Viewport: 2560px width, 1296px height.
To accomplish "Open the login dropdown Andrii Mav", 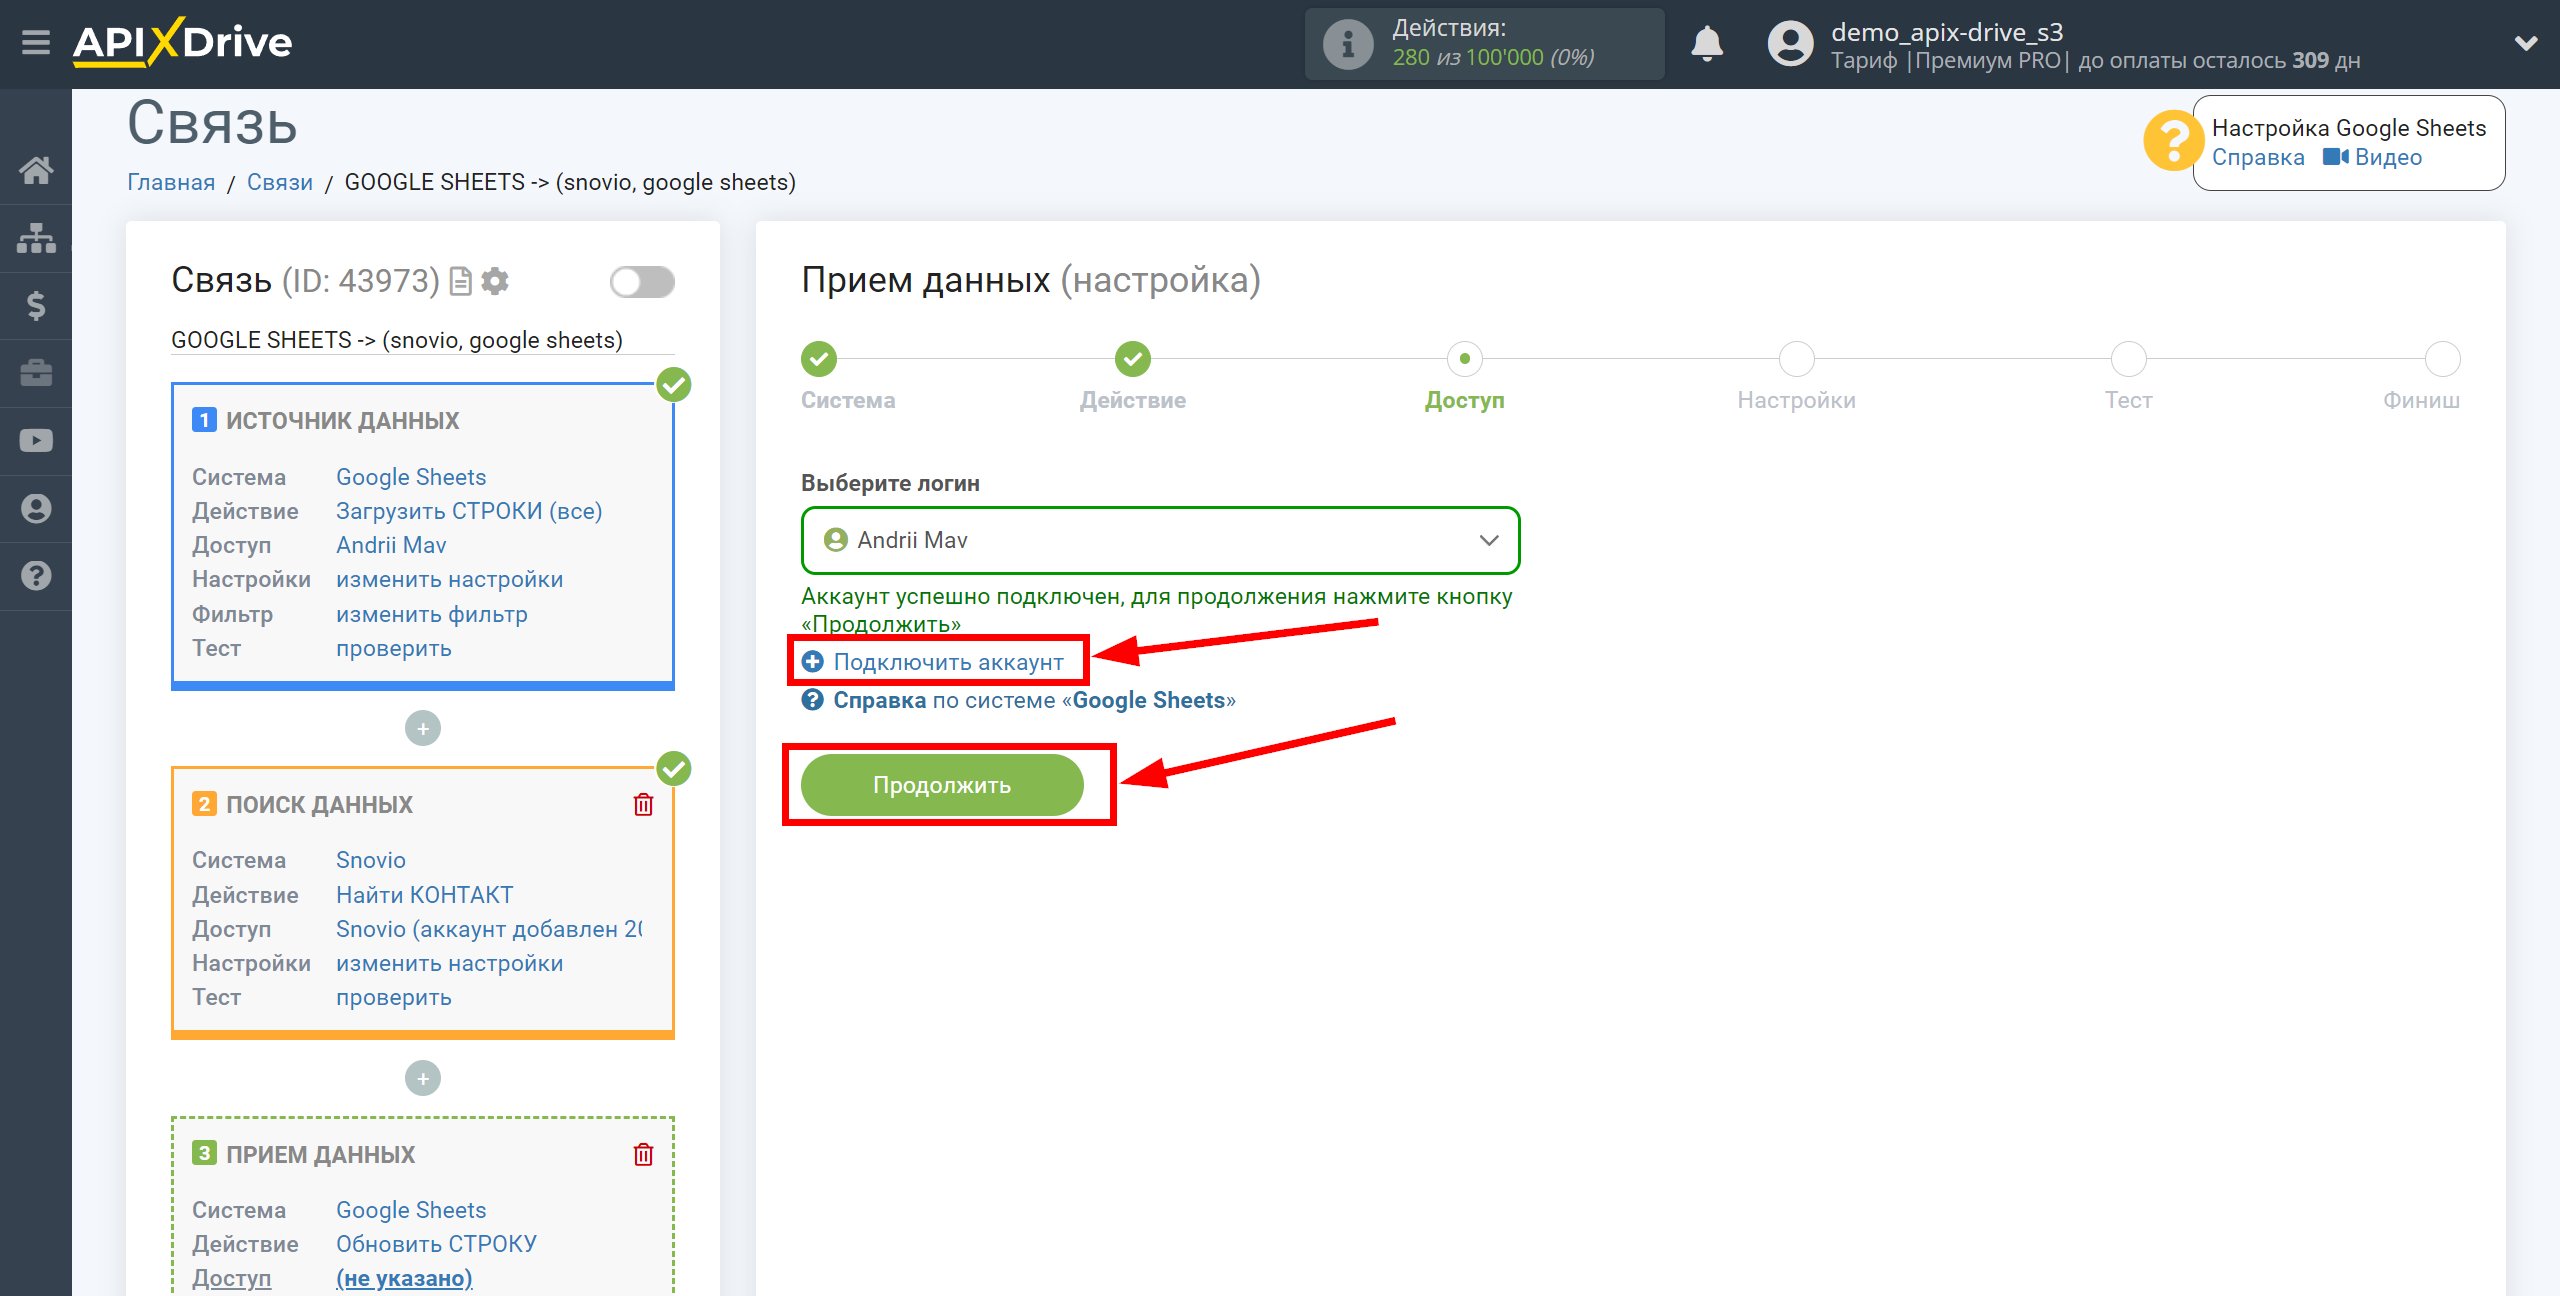I will tap(1160, 540).
